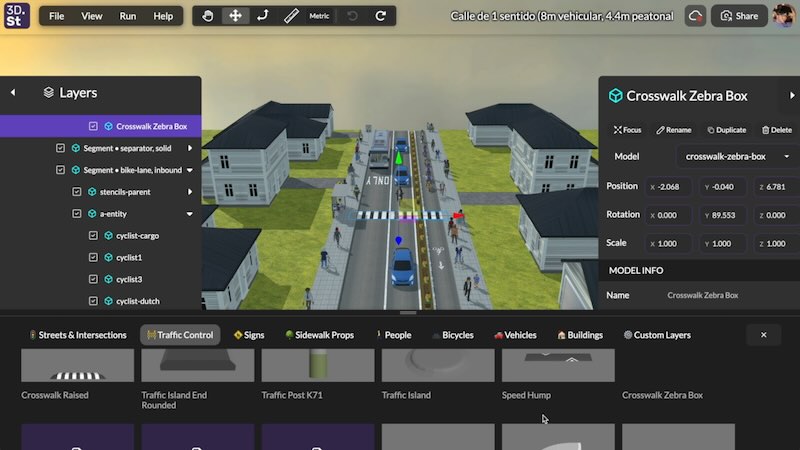Click the 3D.St logo icon
The image size is (800, 450).
point(17,15)
